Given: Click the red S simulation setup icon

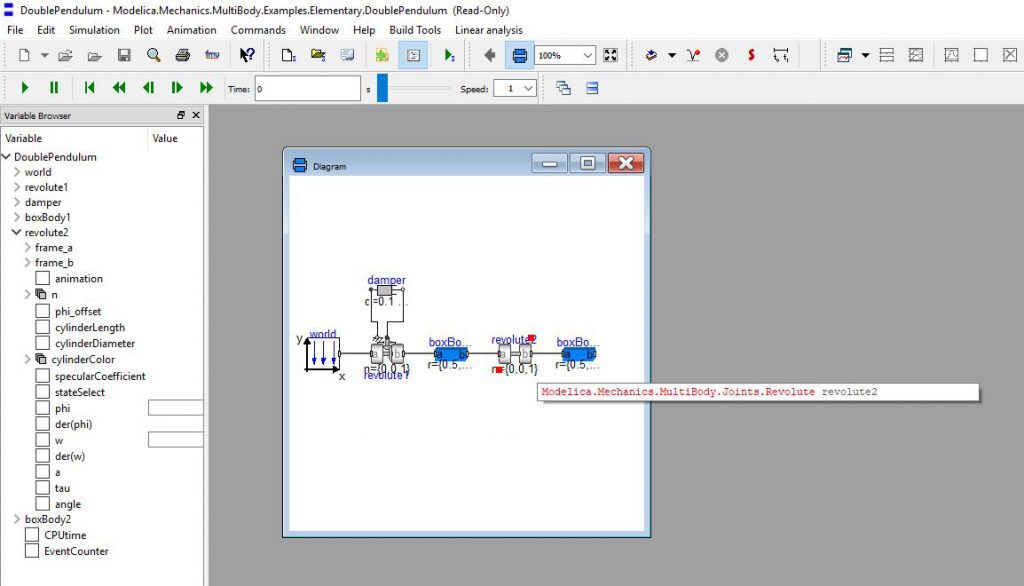Looking at the screenshot, I should (751, 56).
